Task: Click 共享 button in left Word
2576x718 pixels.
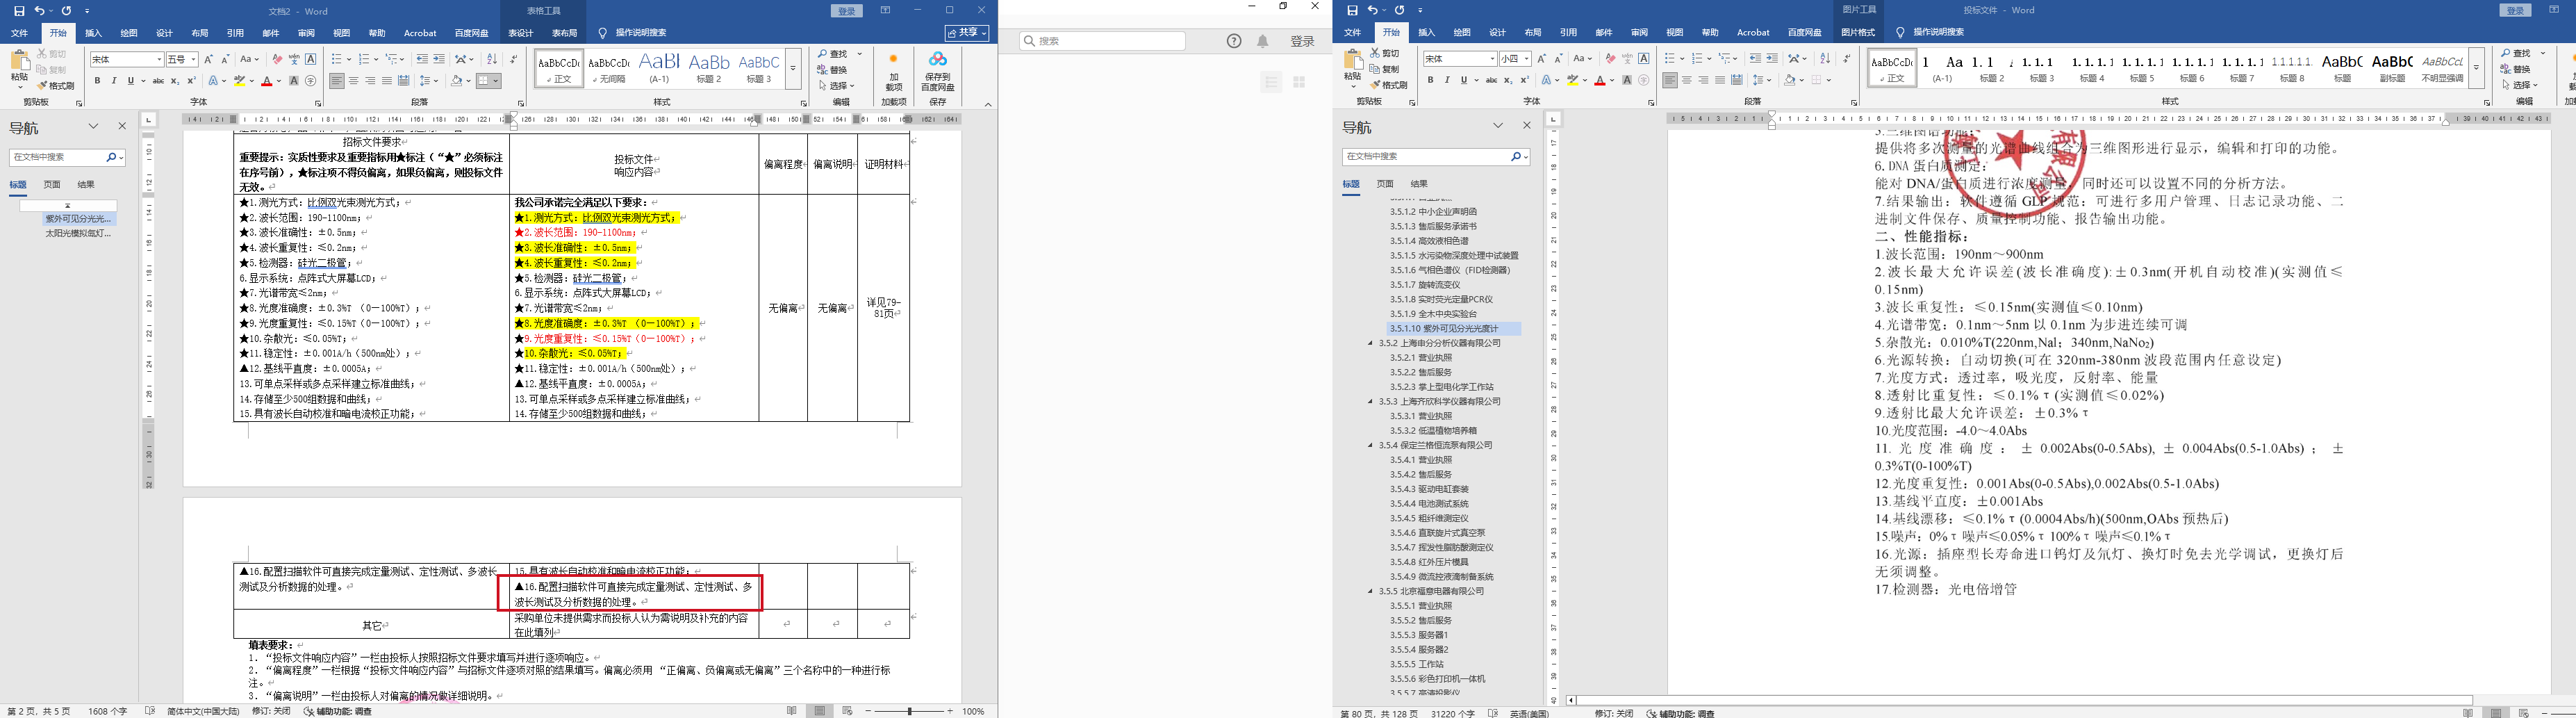Action: 967,33
